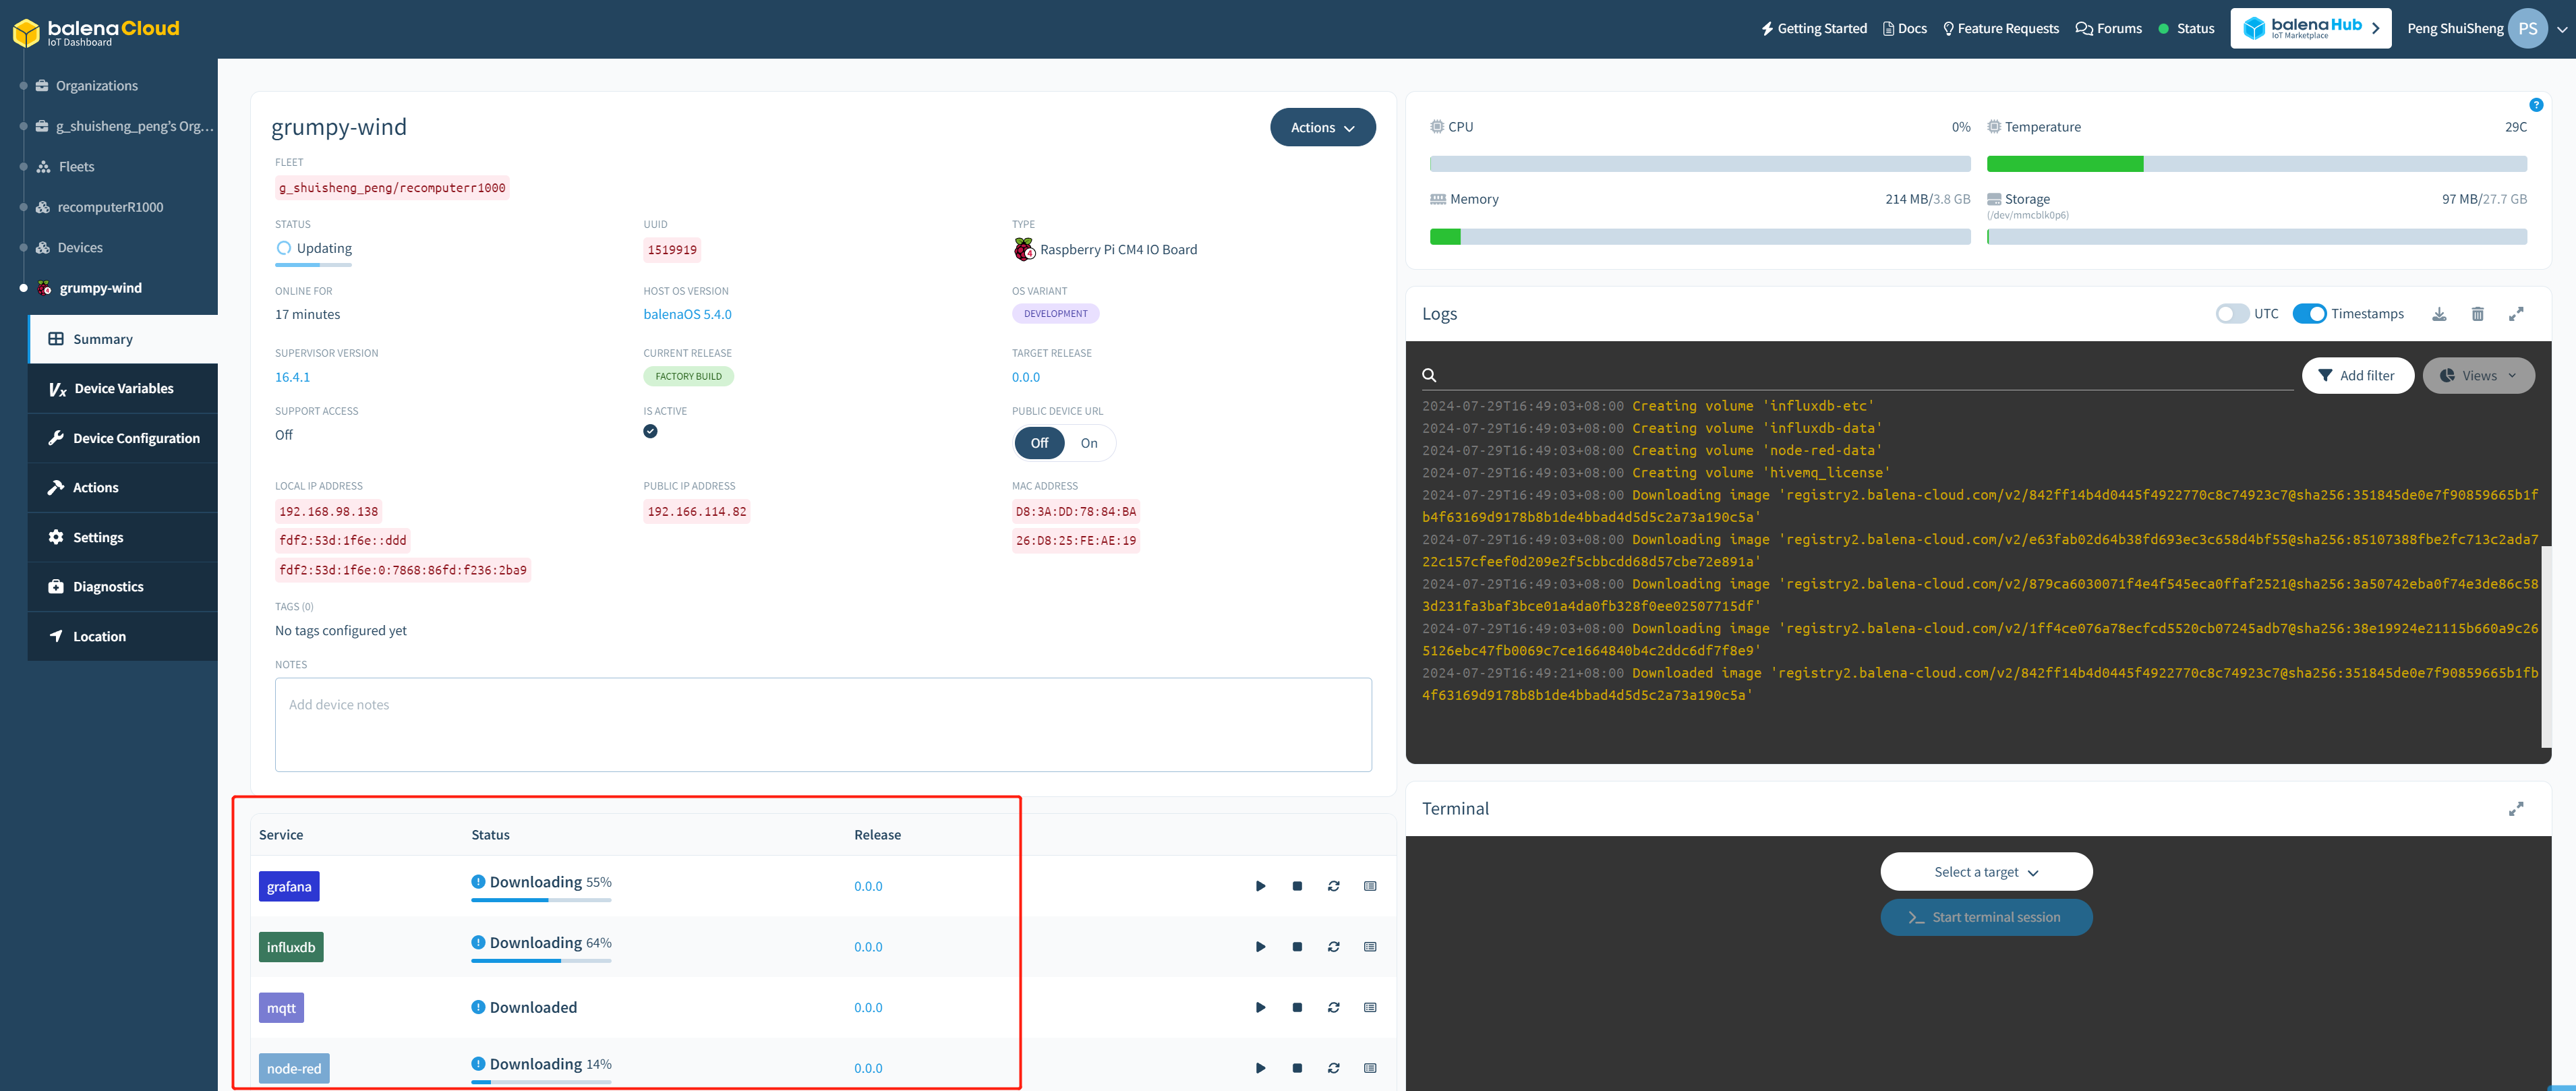Click the Raspberry Pi device type icon
Screen dimensions: 2576x1091
coord(1024,249)
